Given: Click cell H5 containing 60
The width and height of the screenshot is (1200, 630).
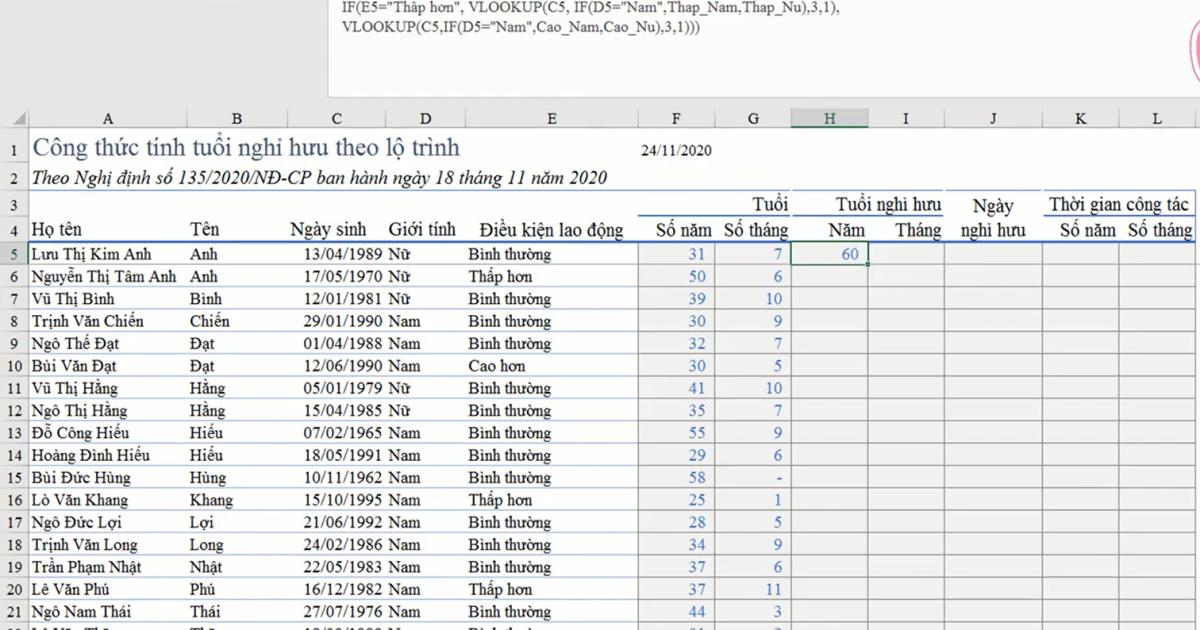Looking at the screenshot, I should click(x=829, y=254).
